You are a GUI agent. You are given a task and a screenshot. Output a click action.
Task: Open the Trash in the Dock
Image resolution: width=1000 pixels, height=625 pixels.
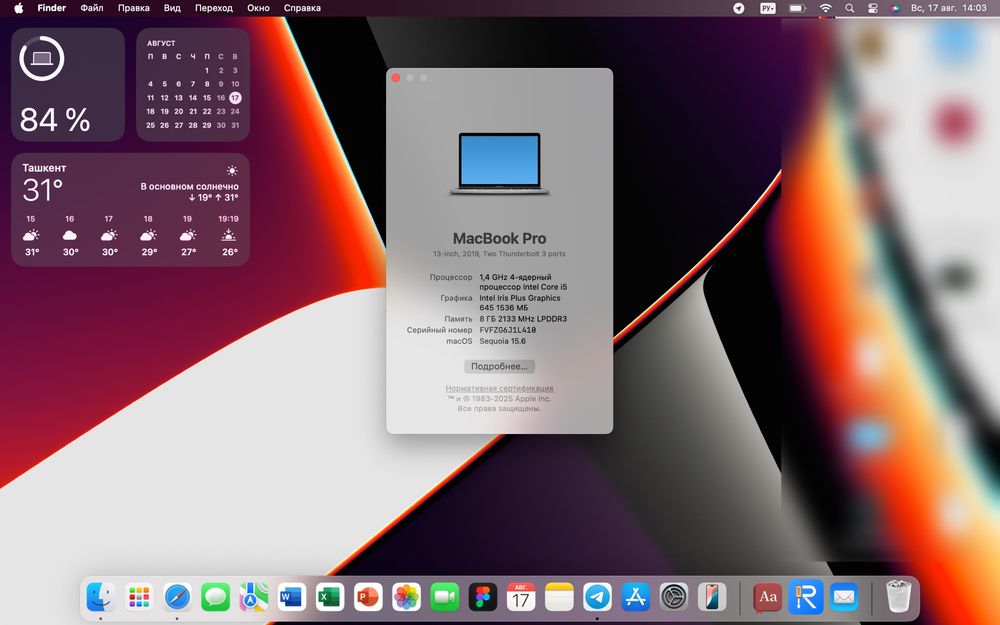pyautogui.click(x=899, y=598)
